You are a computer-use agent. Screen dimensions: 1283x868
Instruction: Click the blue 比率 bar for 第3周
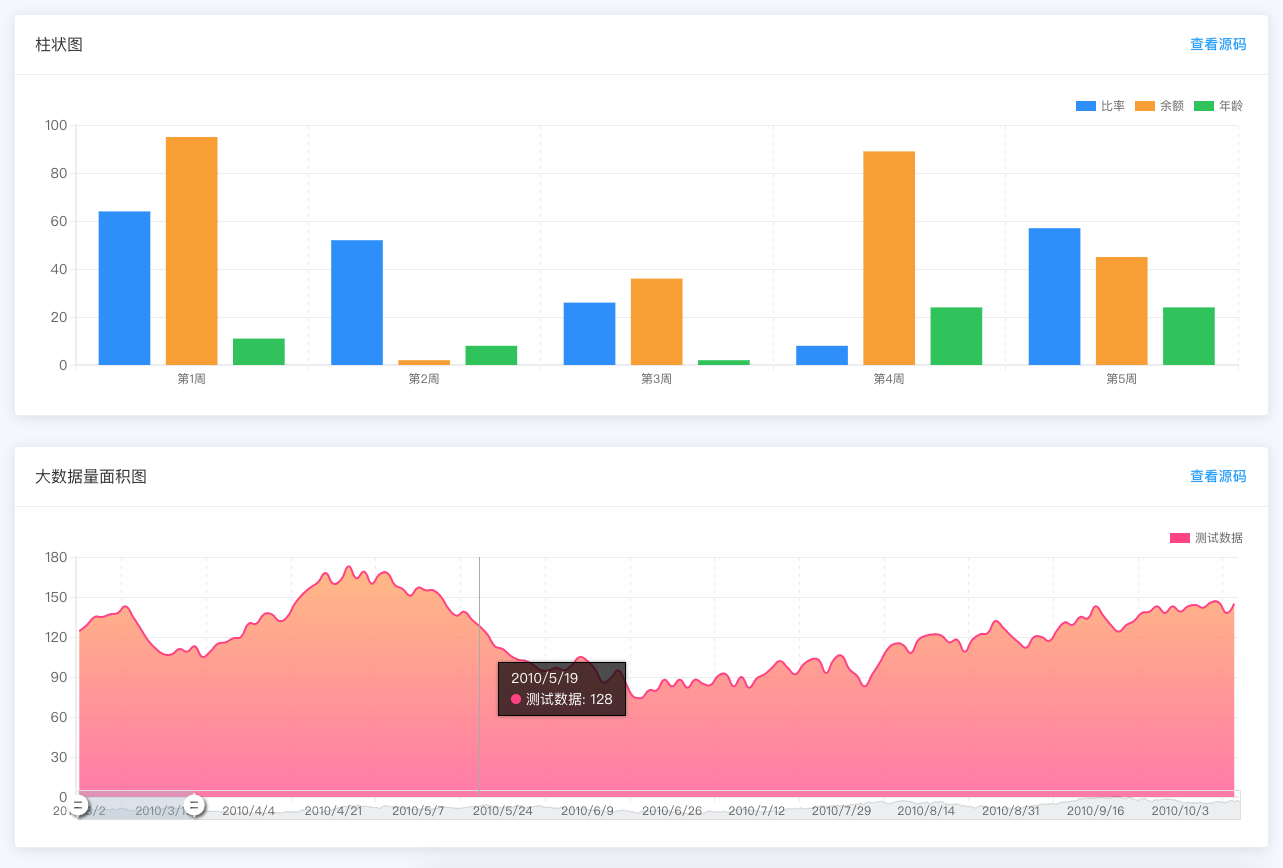[x=589, y=334]
